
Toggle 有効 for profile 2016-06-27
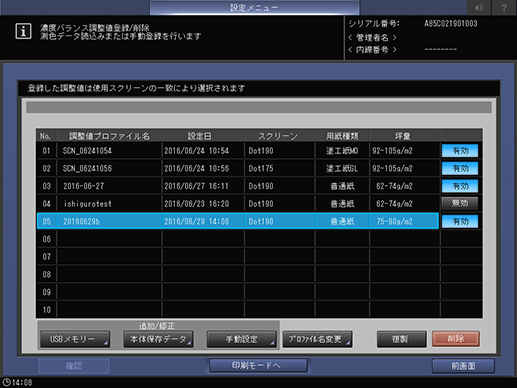pyautogui.click(x=460, y=186)
